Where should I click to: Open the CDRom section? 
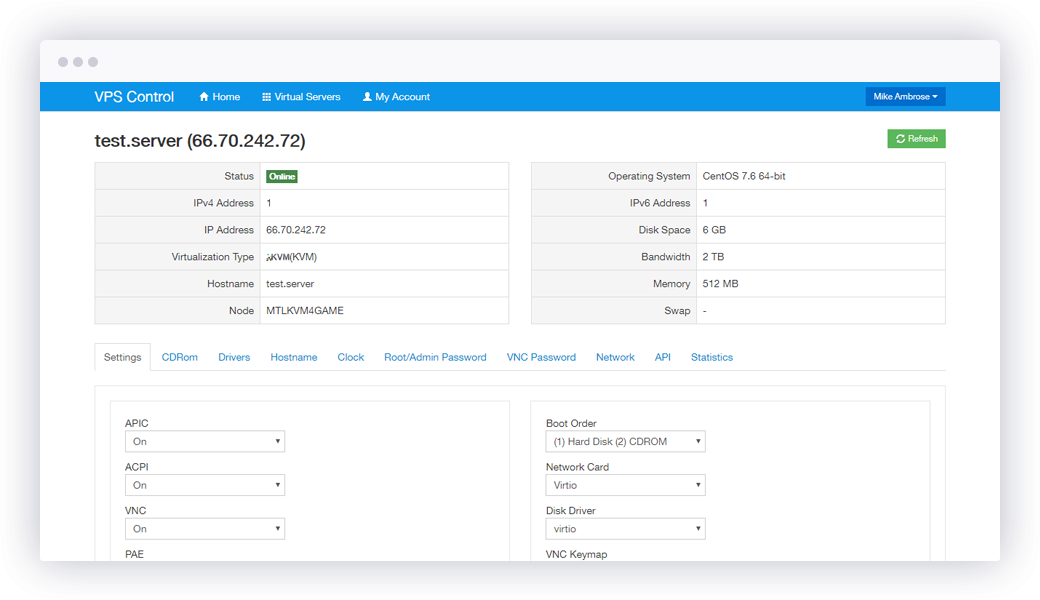(179, 357)
